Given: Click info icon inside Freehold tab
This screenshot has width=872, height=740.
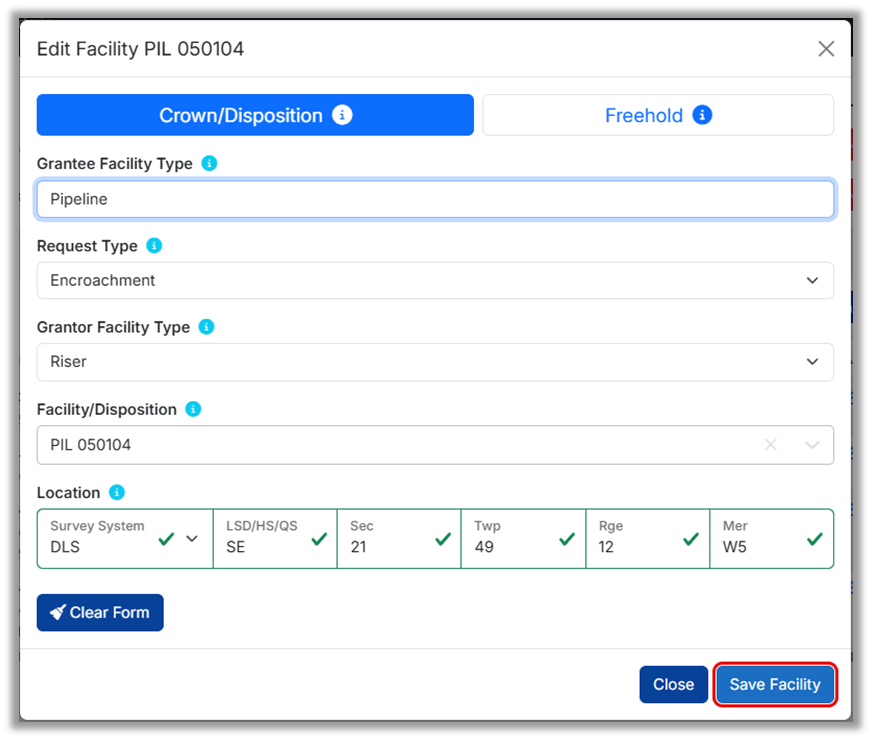Looking at the screenshot, I should (x=702, y=115).
